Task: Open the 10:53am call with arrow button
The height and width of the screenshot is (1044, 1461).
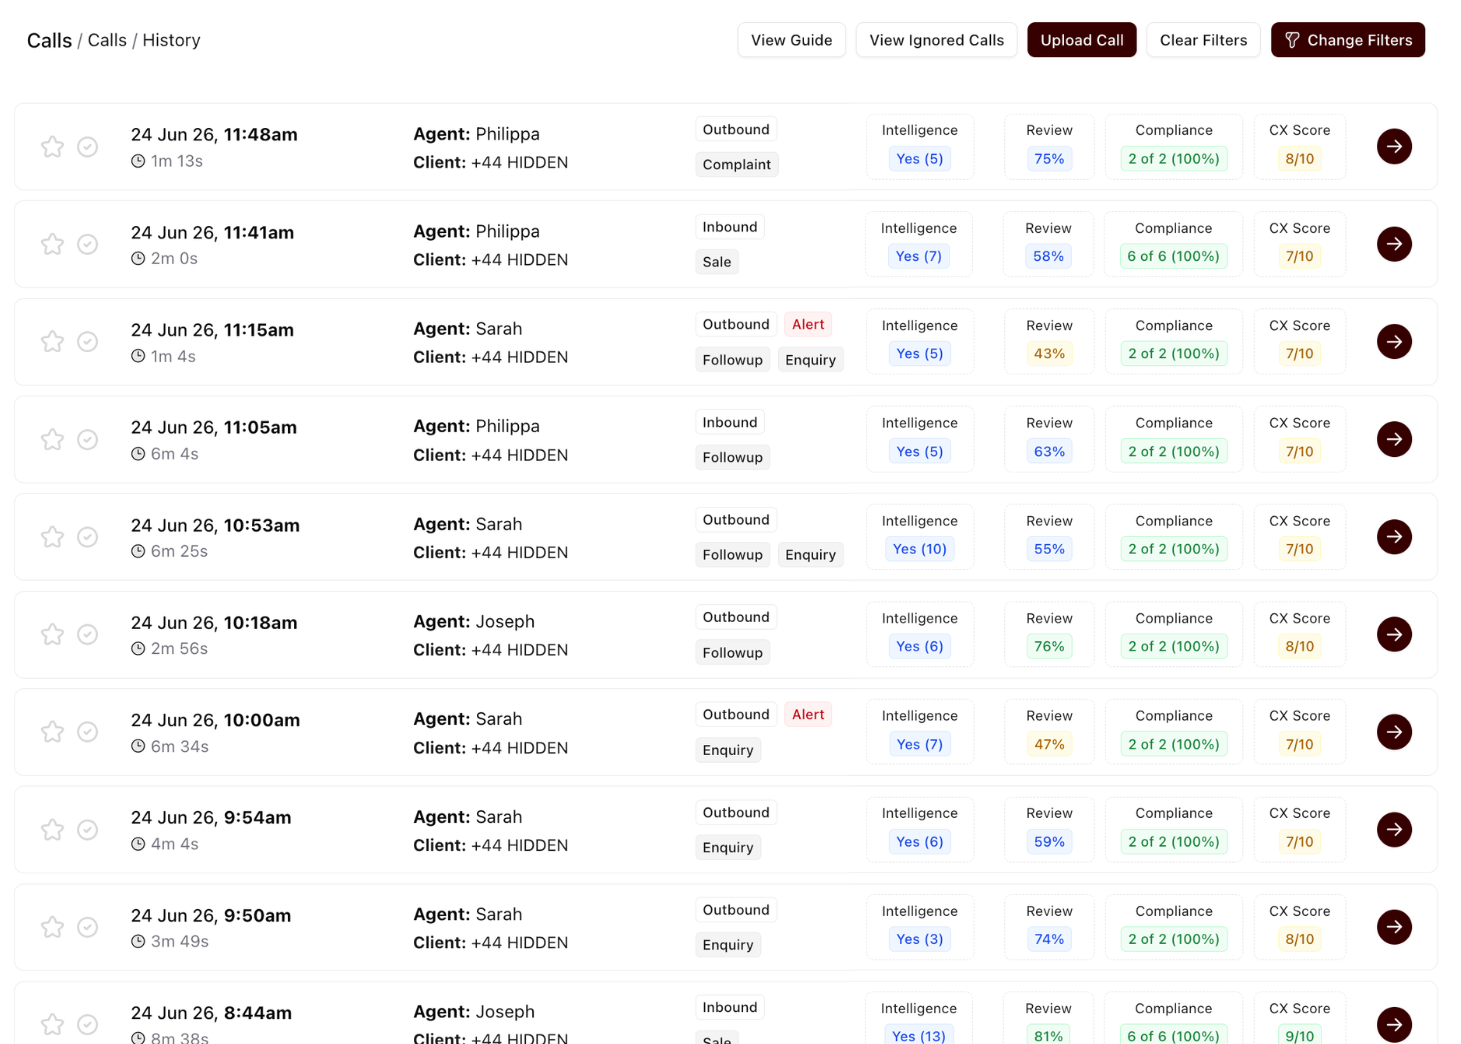Action: pyautogui.click(x=1394, y=537)
